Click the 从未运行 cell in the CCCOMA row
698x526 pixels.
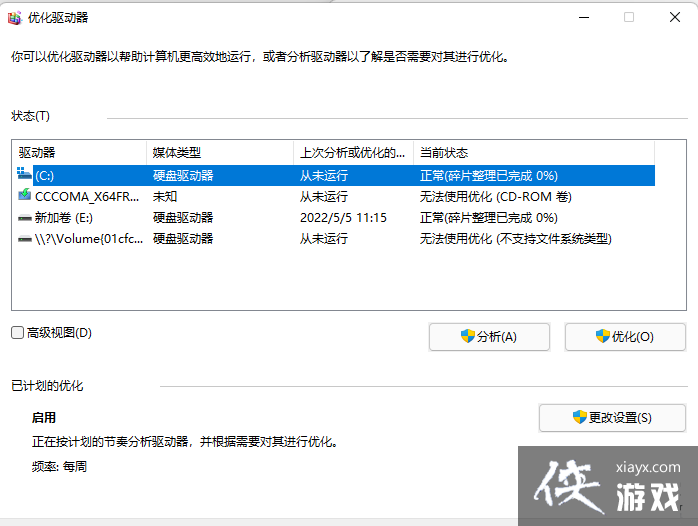click(x=324, y=197)
